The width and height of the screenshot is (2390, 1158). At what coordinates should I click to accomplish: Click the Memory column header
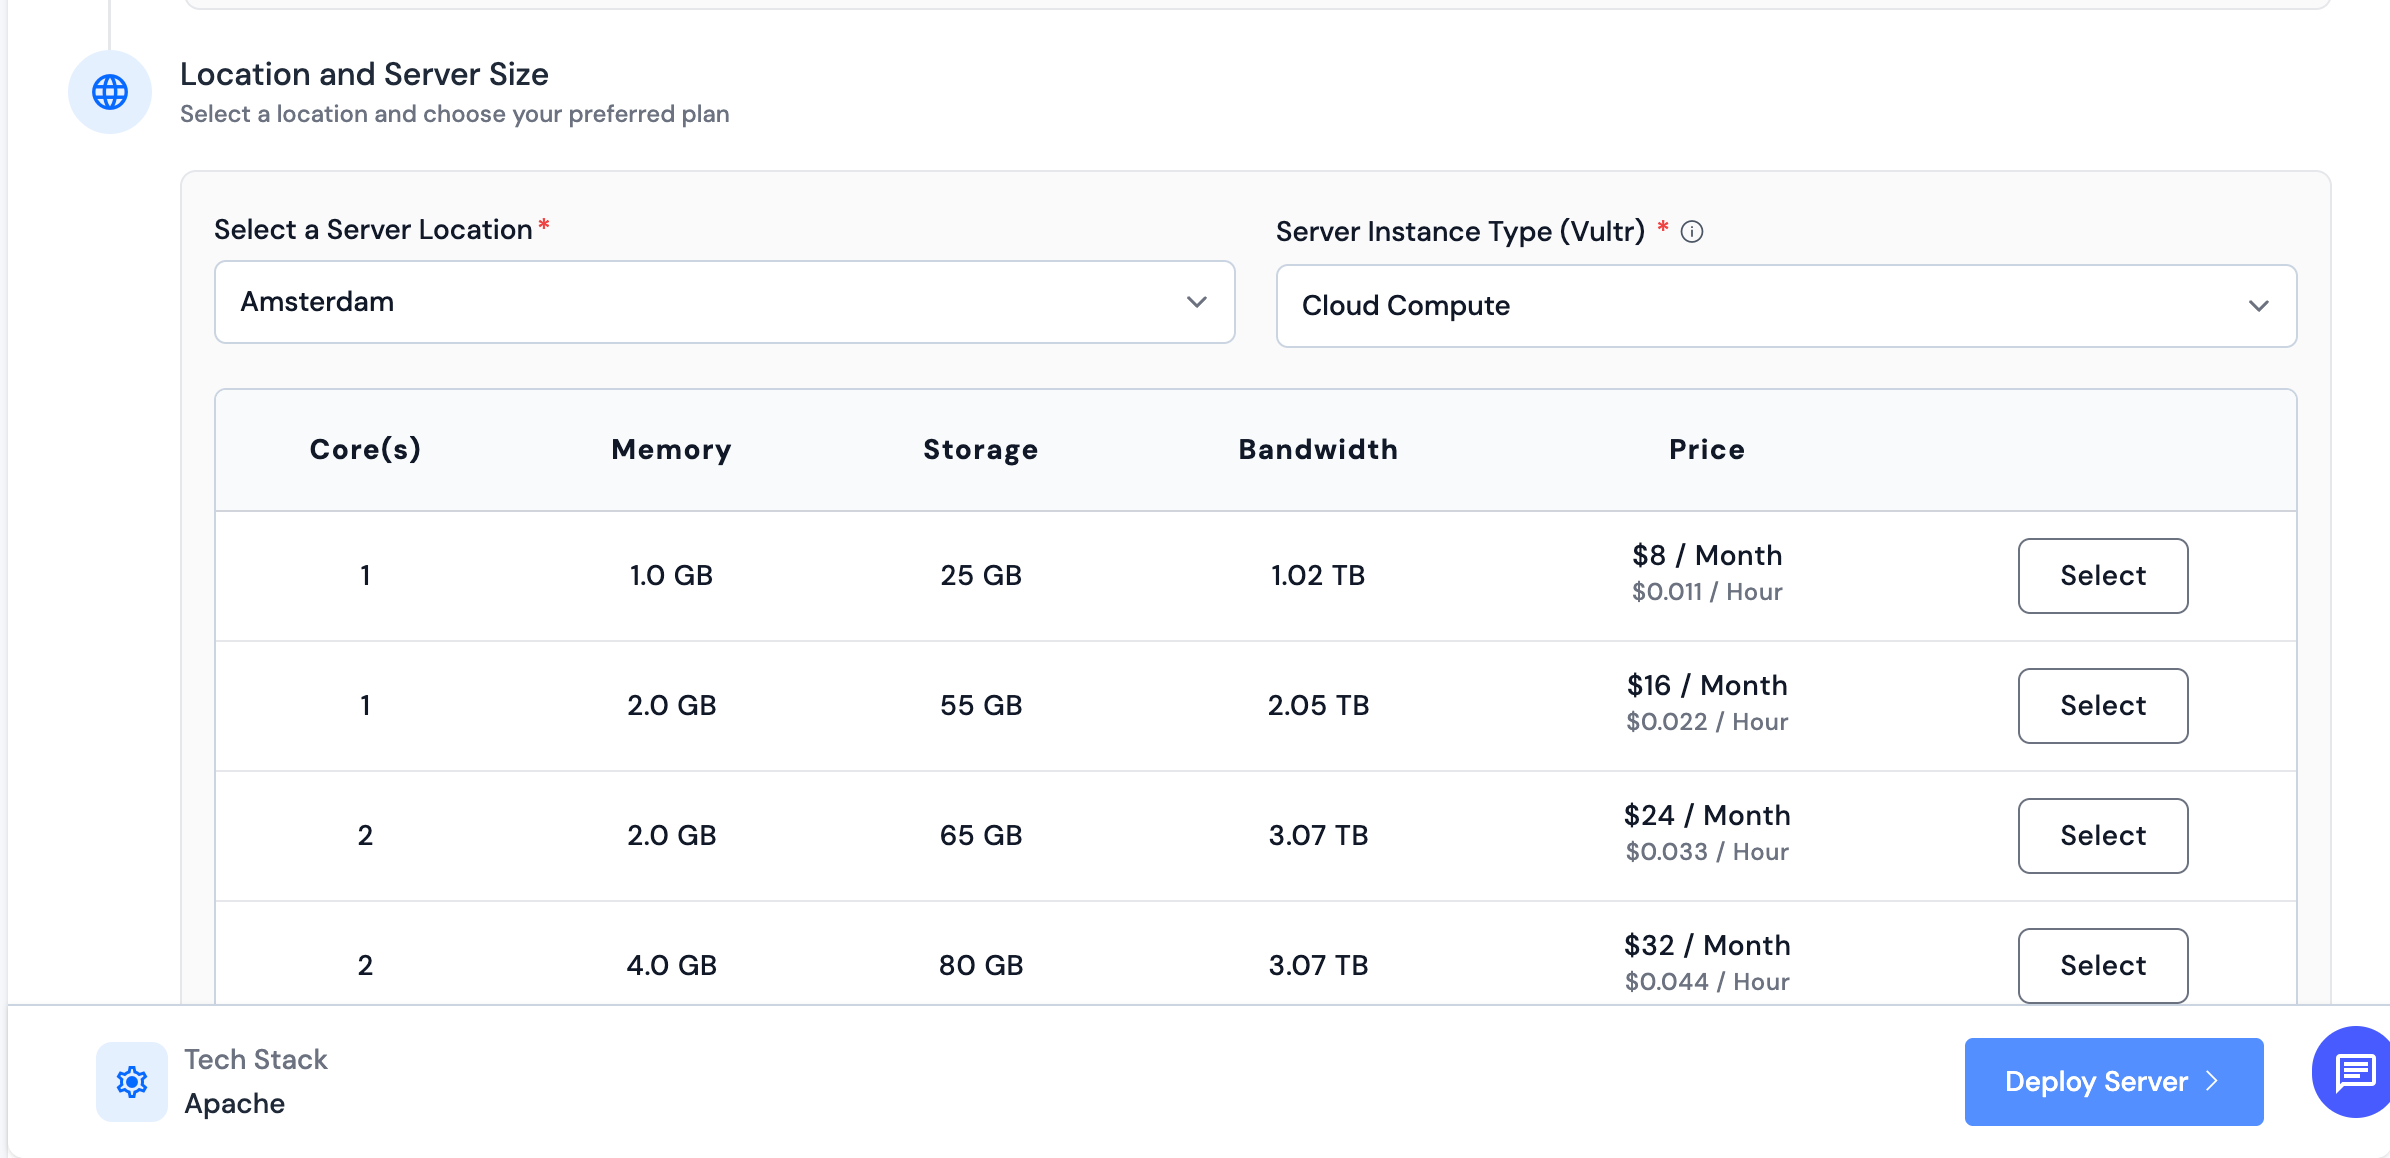[x=670, y=449]
